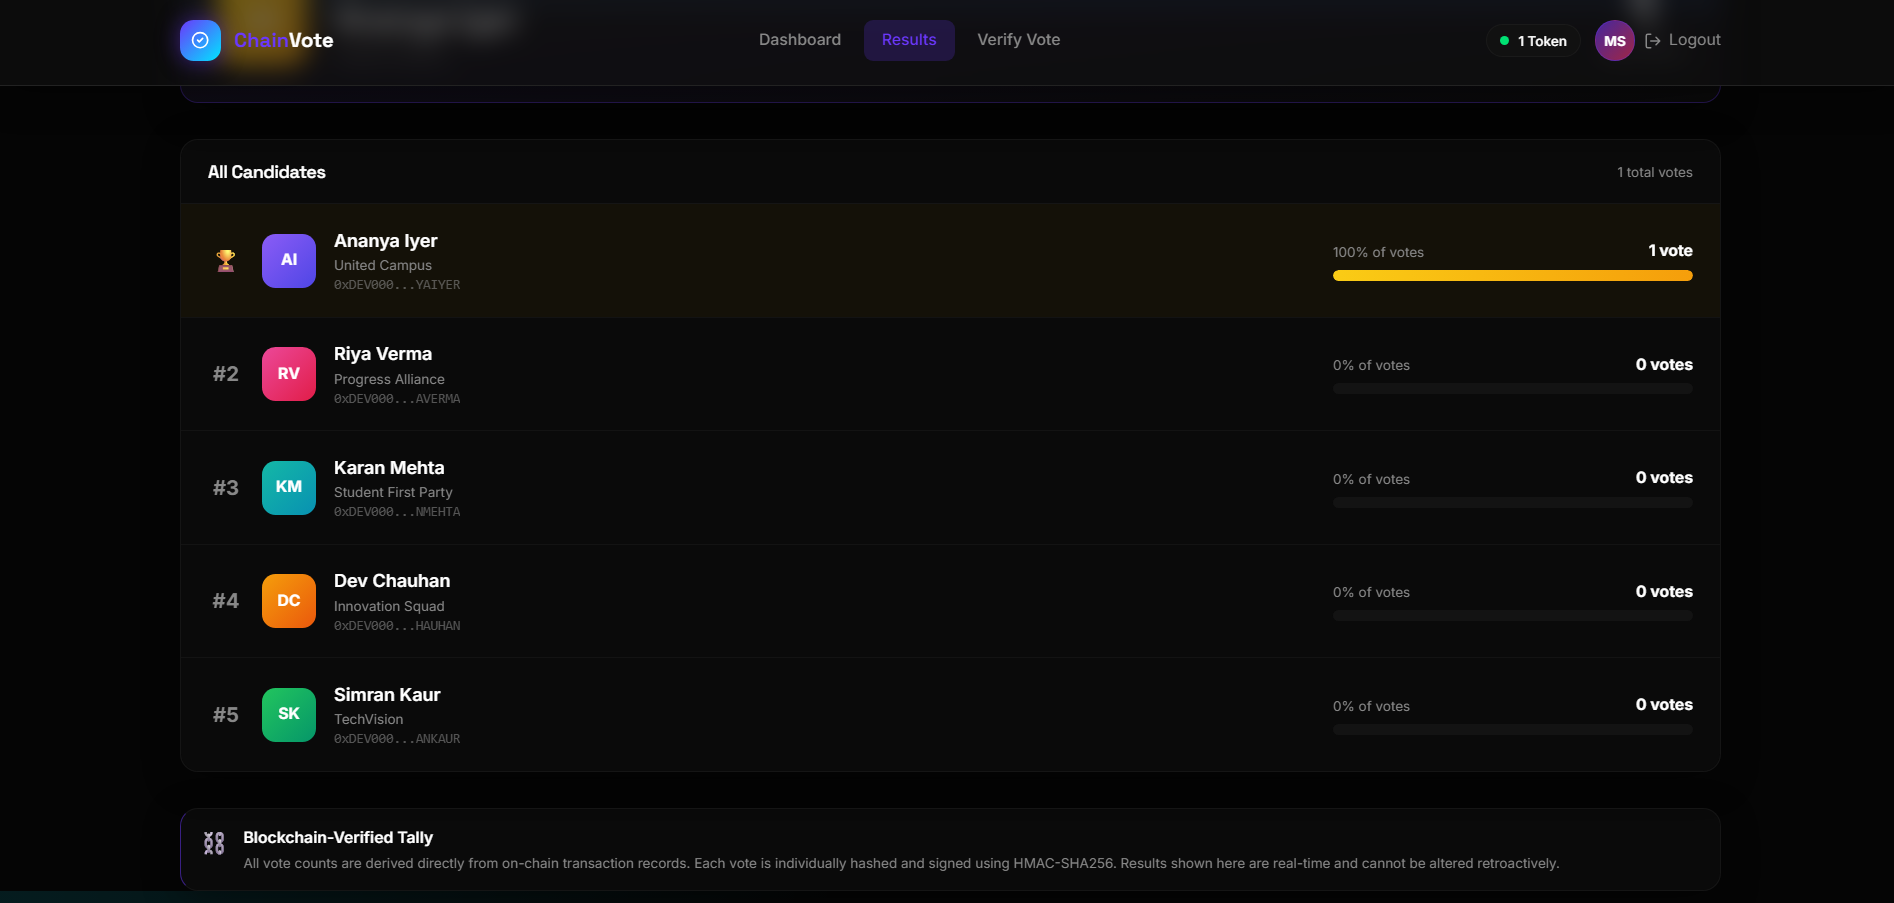Screen dimensions: 1894x903
Task: Click address 0xDEV000...YAIYER
Action: pyautogui.click(x=397, y=285)
